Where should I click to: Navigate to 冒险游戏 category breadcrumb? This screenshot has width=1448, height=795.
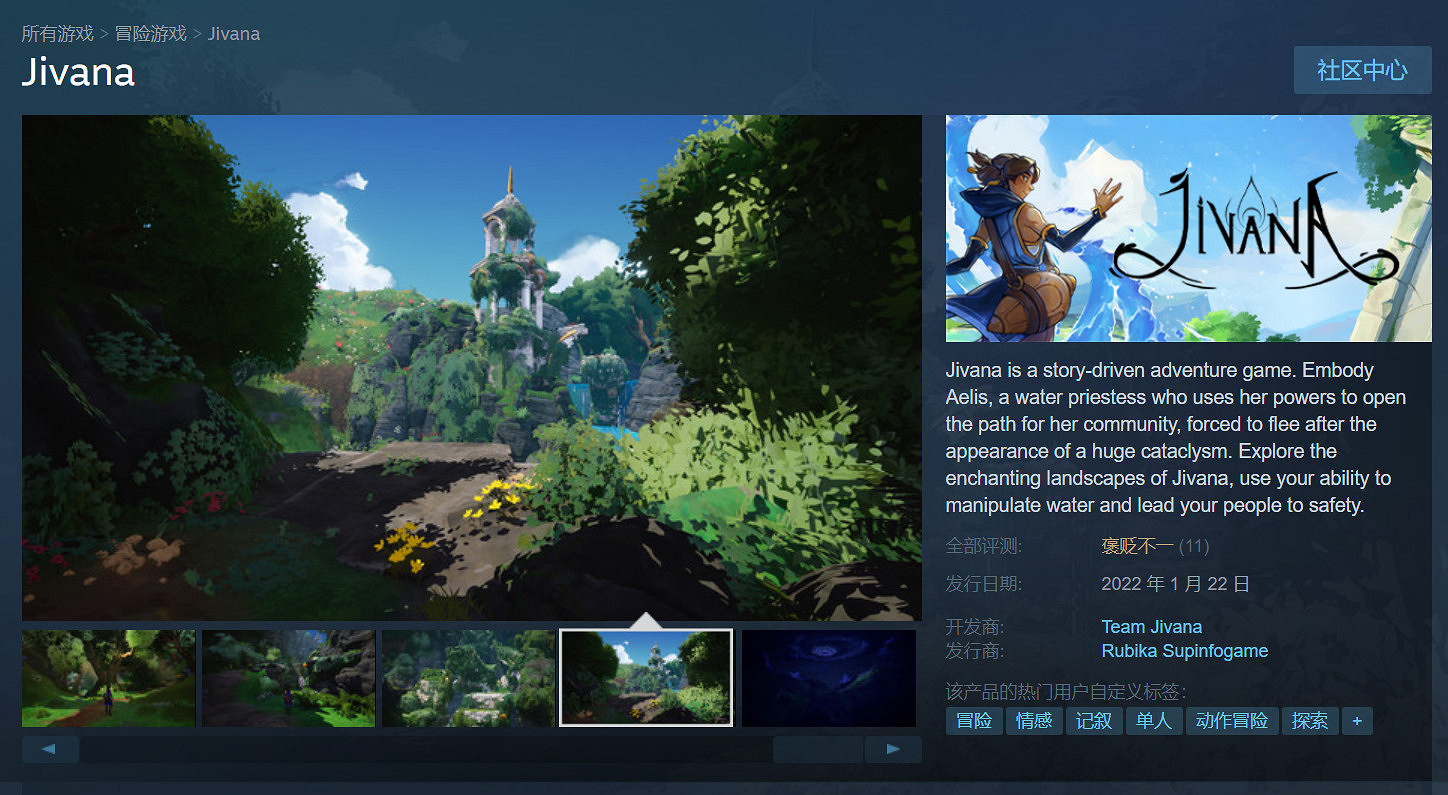click(151, 33)
